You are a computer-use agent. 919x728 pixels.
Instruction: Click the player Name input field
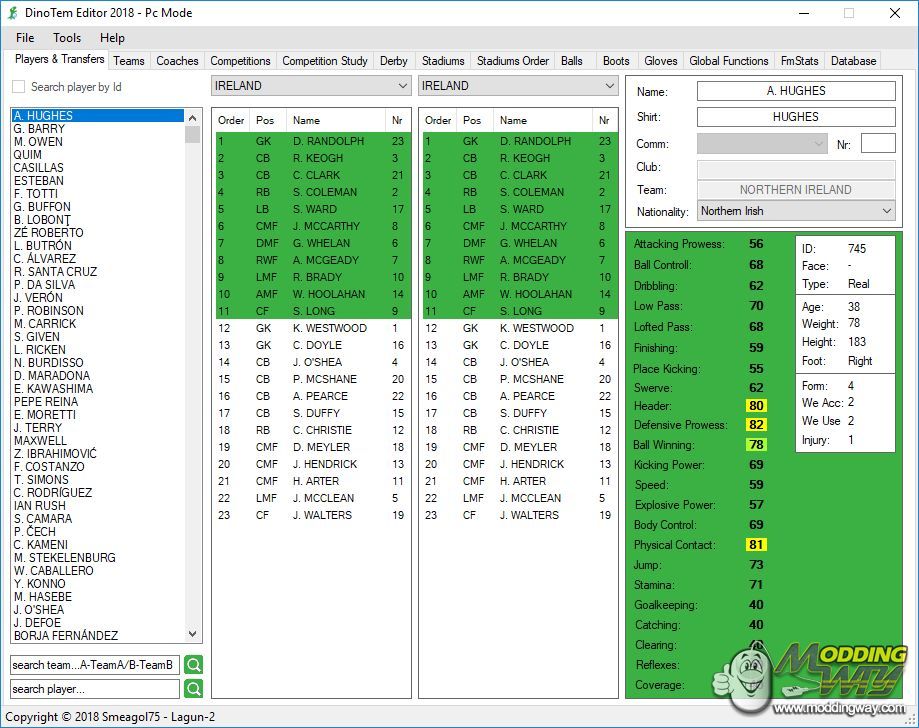tap(795, 91)
